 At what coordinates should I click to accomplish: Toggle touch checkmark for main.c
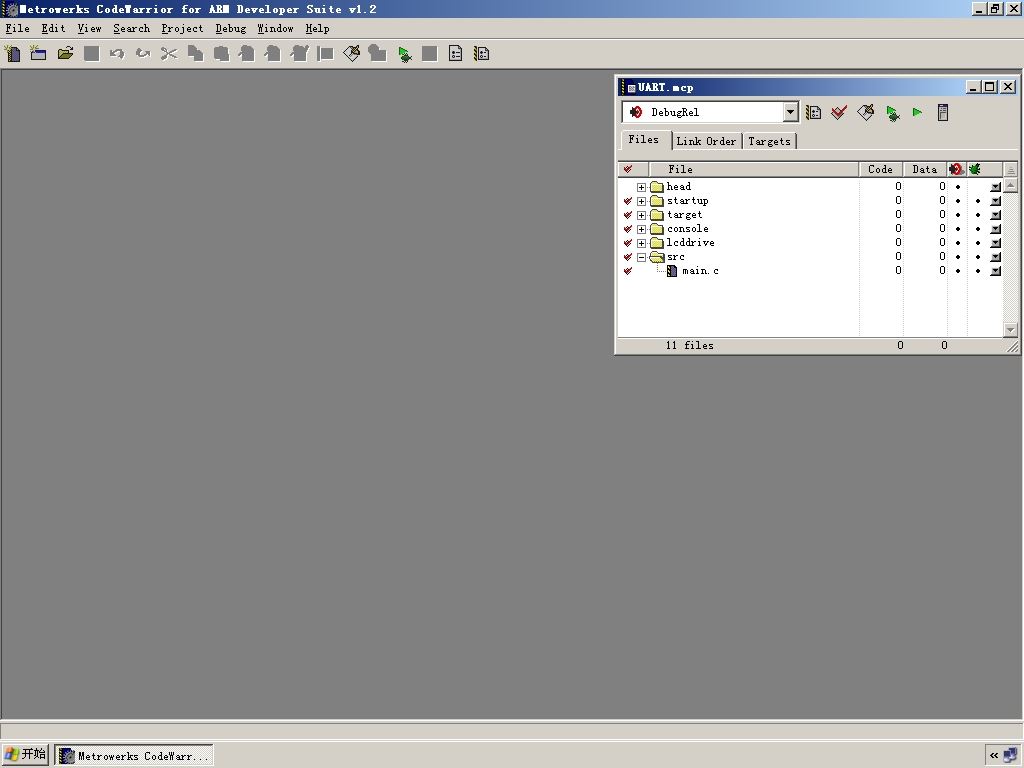coord(628,271)
